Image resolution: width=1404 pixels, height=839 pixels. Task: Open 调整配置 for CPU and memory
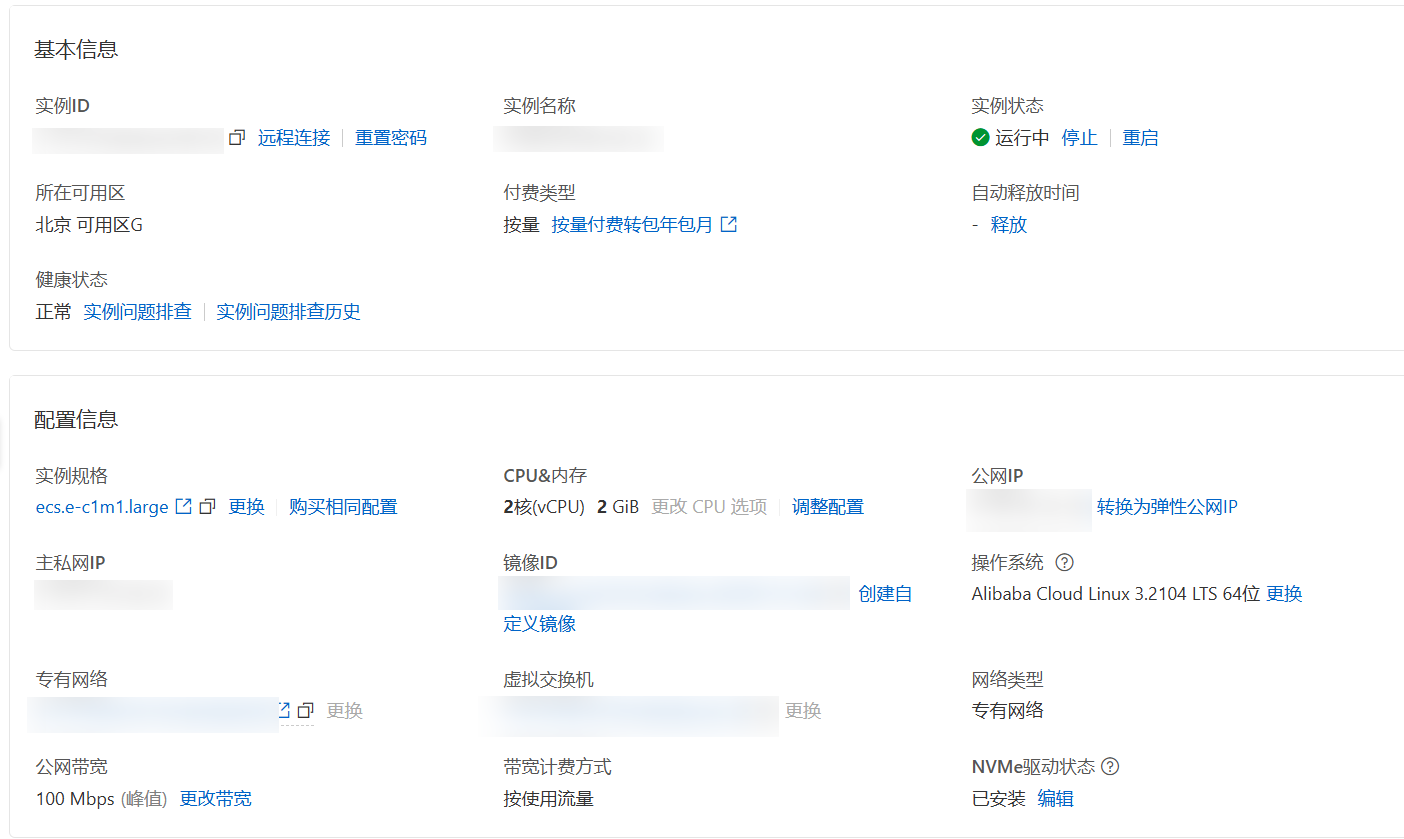(828, 507)
